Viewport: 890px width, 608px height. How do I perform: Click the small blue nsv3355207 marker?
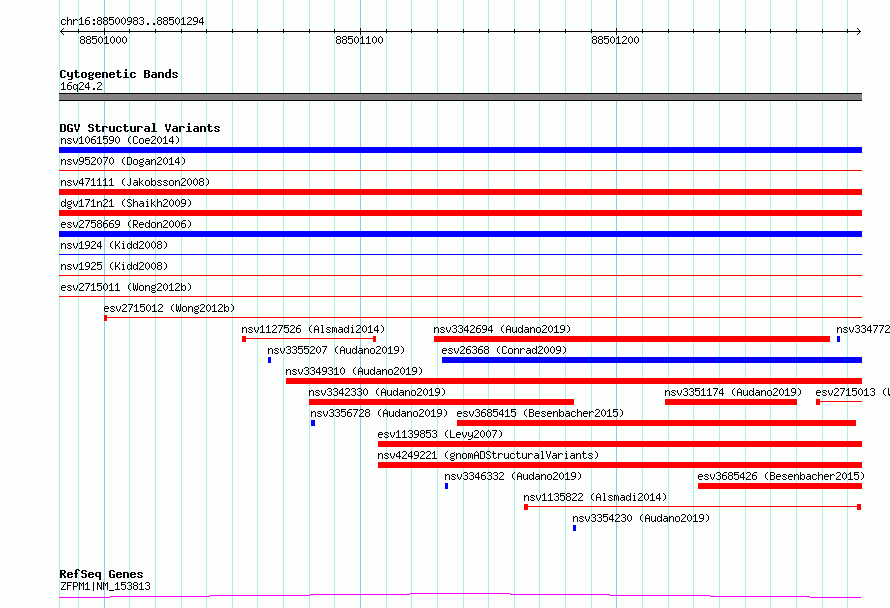(269, 360)
